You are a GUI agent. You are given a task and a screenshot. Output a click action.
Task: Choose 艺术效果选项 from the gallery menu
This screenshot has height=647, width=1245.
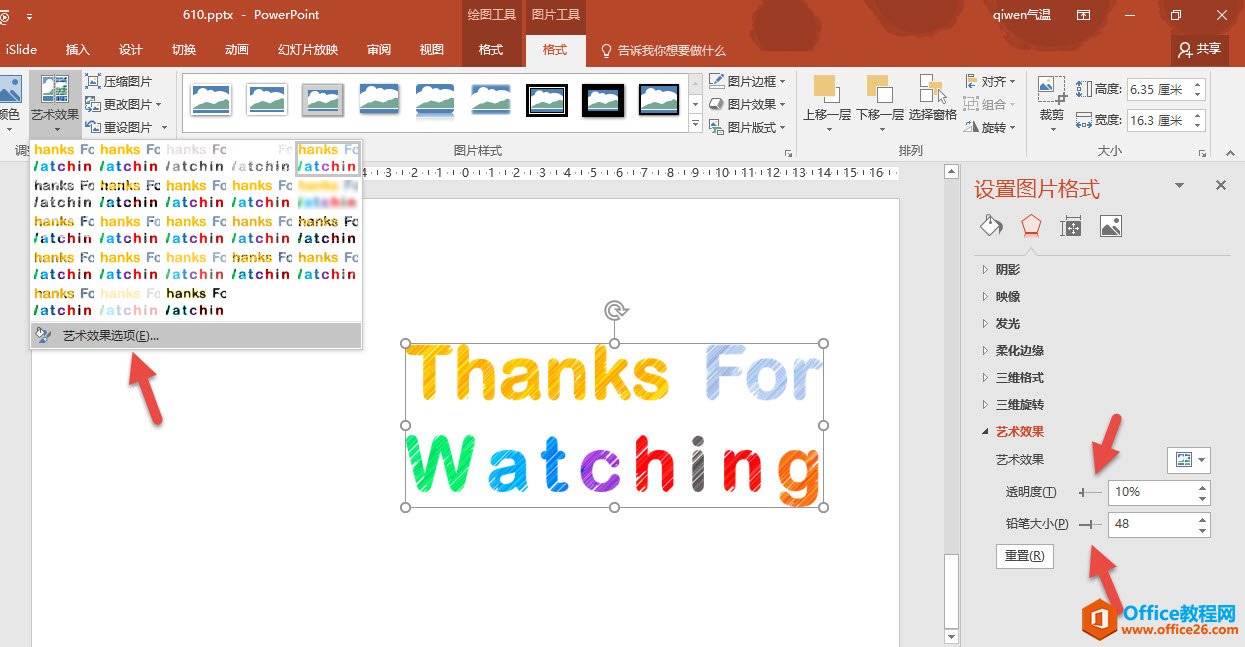[110, 336]
